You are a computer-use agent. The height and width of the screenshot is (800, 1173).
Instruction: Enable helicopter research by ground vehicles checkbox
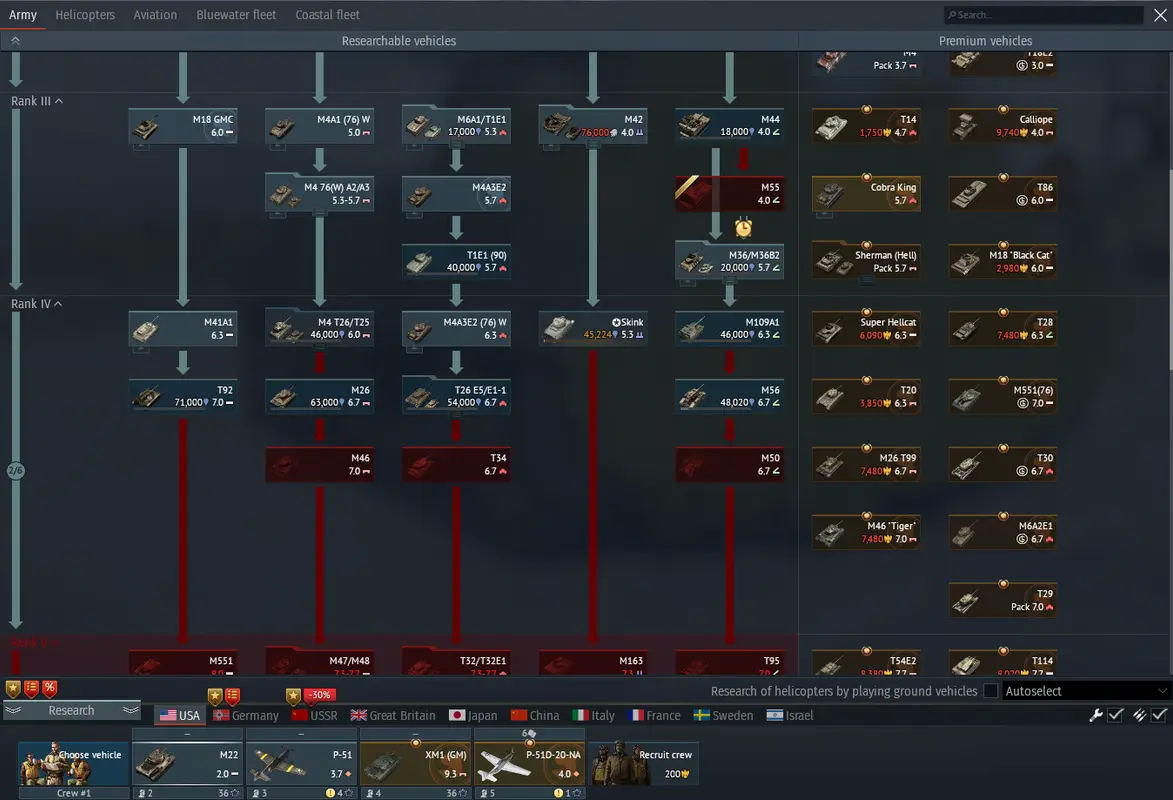991,691
